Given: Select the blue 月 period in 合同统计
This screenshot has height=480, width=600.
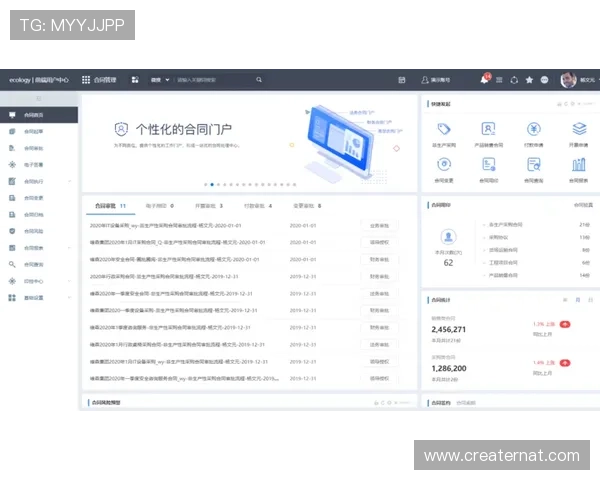Looking at the screenshot, I should pyautogui.click(x=578, y=300).
